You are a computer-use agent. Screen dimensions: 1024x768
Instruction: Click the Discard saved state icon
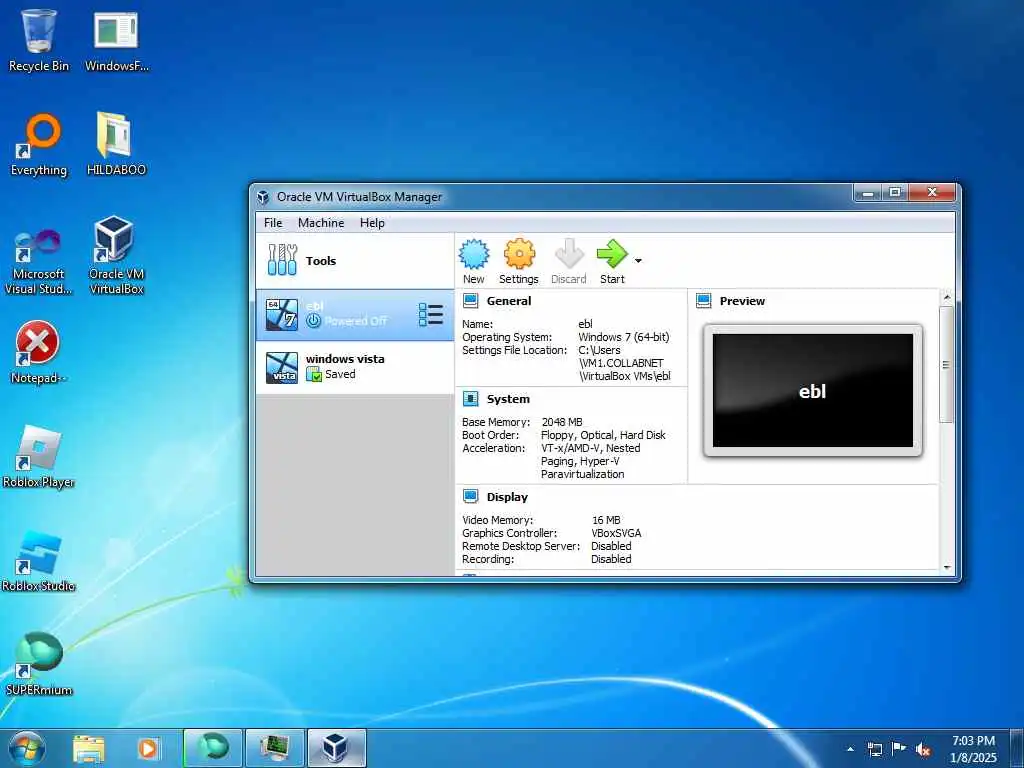tap(569, 254)
